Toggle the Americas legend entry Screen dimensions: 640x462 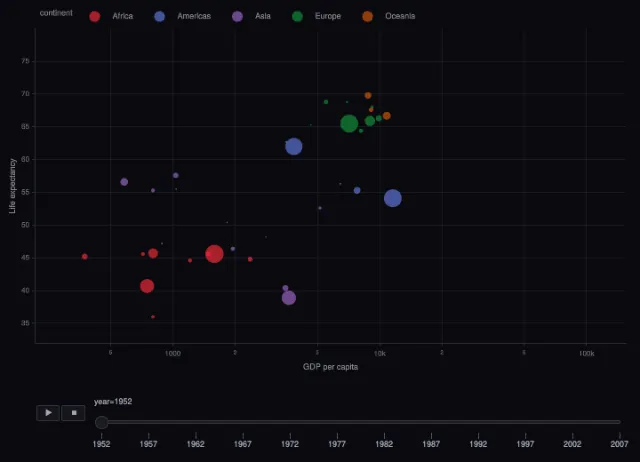click(182, 16)
